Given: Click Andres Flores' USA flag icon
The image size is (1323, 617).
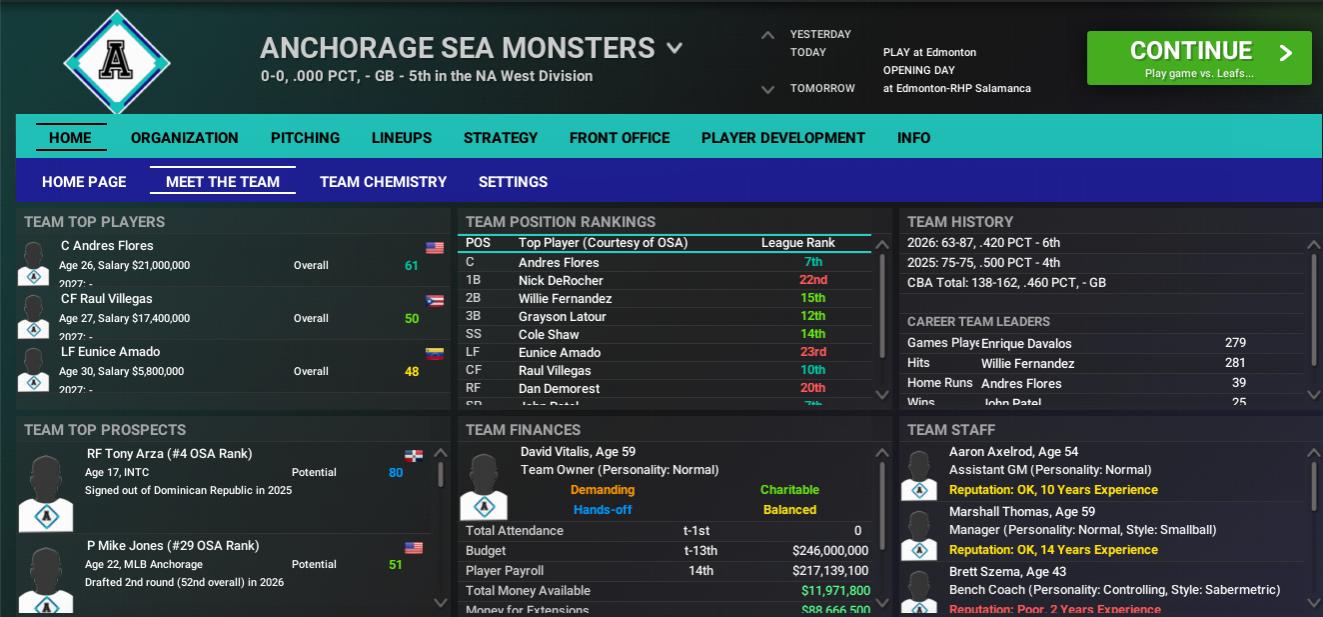Looking at the screenshot, I should pos(434,248).
